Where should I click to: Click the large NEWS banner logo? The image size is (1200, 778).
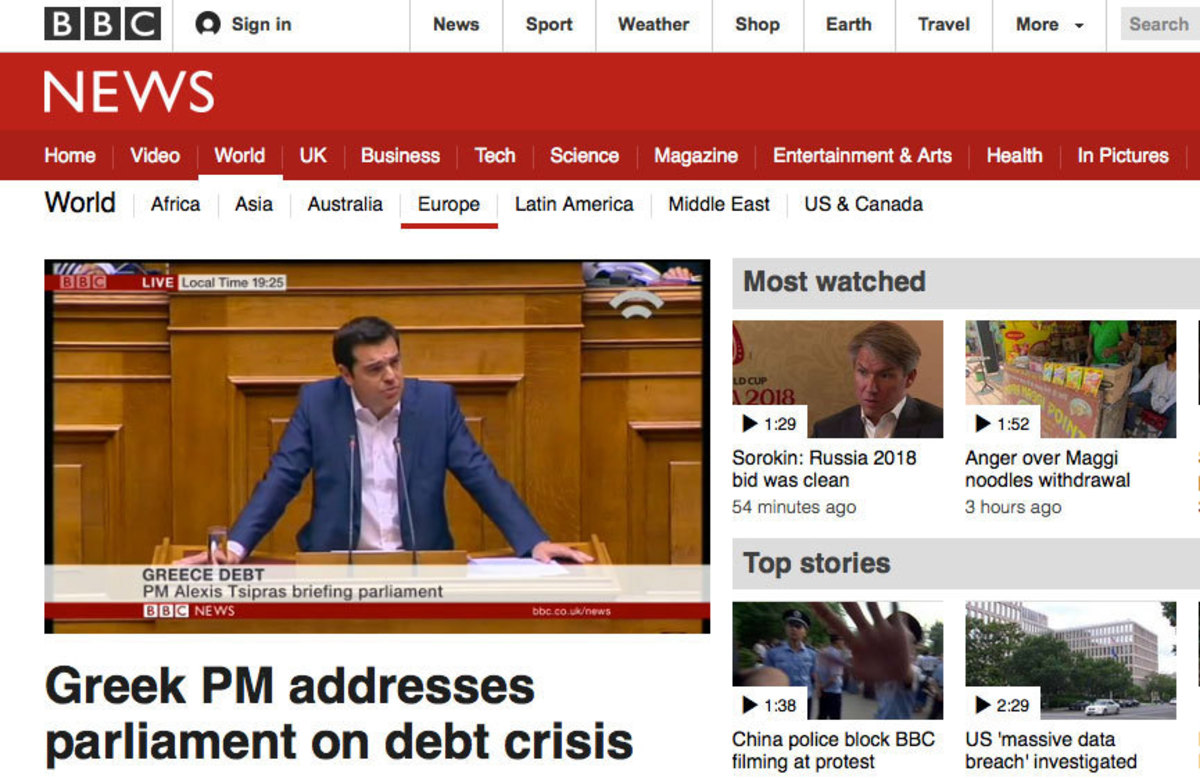[x=129, y=93]
